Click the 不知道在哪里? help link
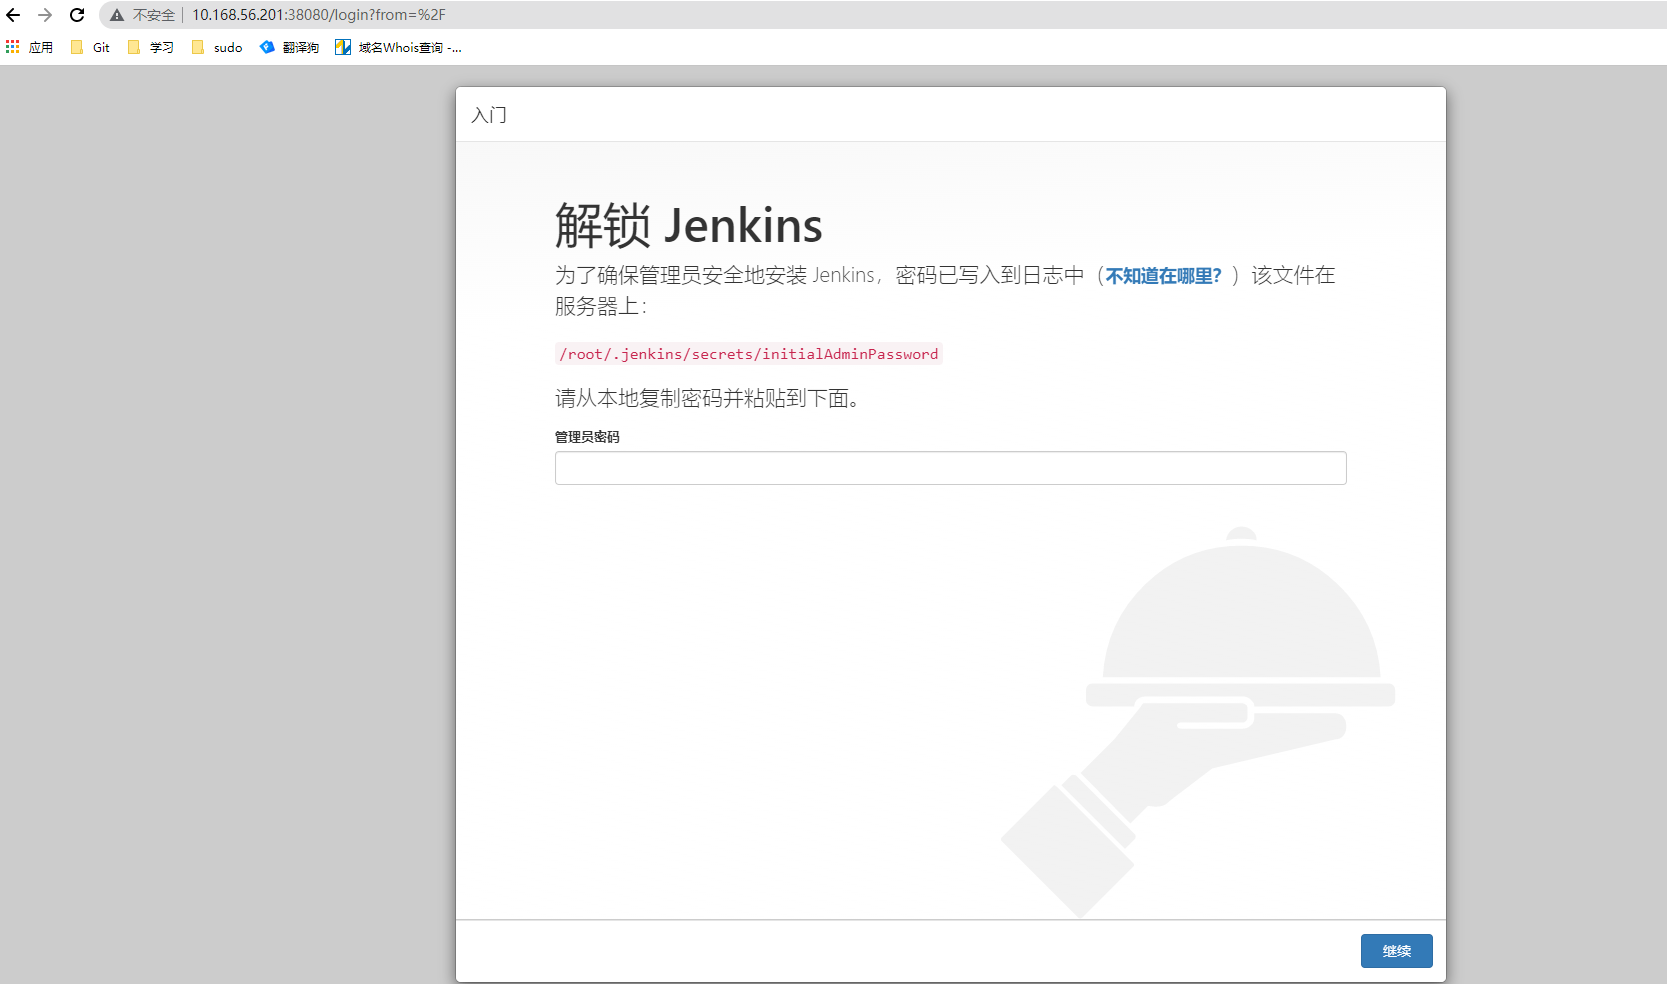1667x984 pixels. click(x=1164, y=276)
